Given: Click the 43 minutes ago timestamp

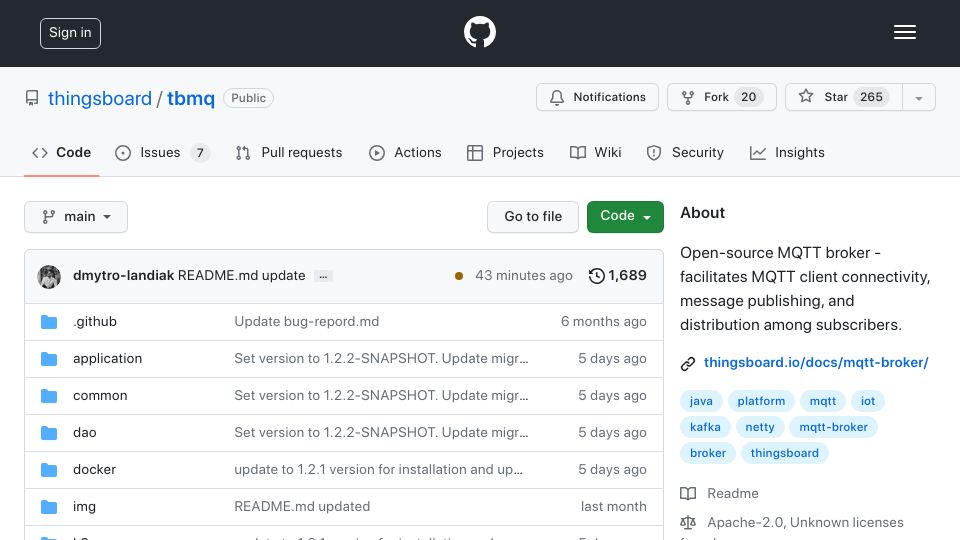Looking at the screenshot, I should click(x=523, y=276).
